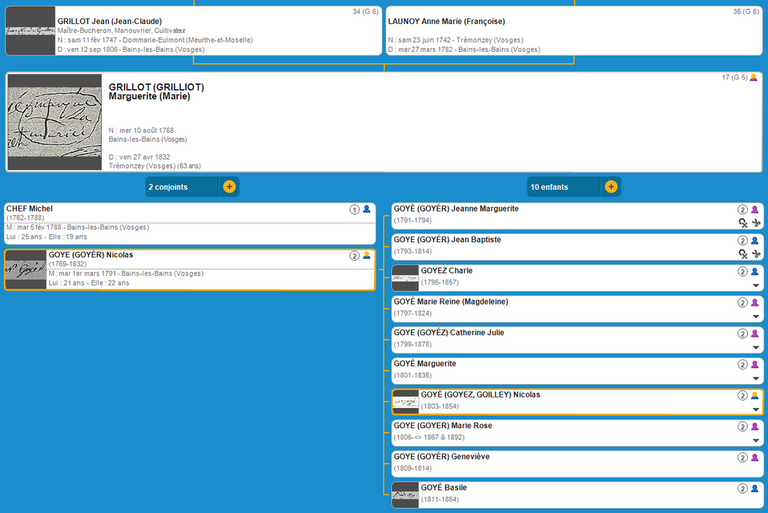Click the blue person icon for Chef Michel
Viewport: 768px width, 513px height.
(x=367, y=209)
